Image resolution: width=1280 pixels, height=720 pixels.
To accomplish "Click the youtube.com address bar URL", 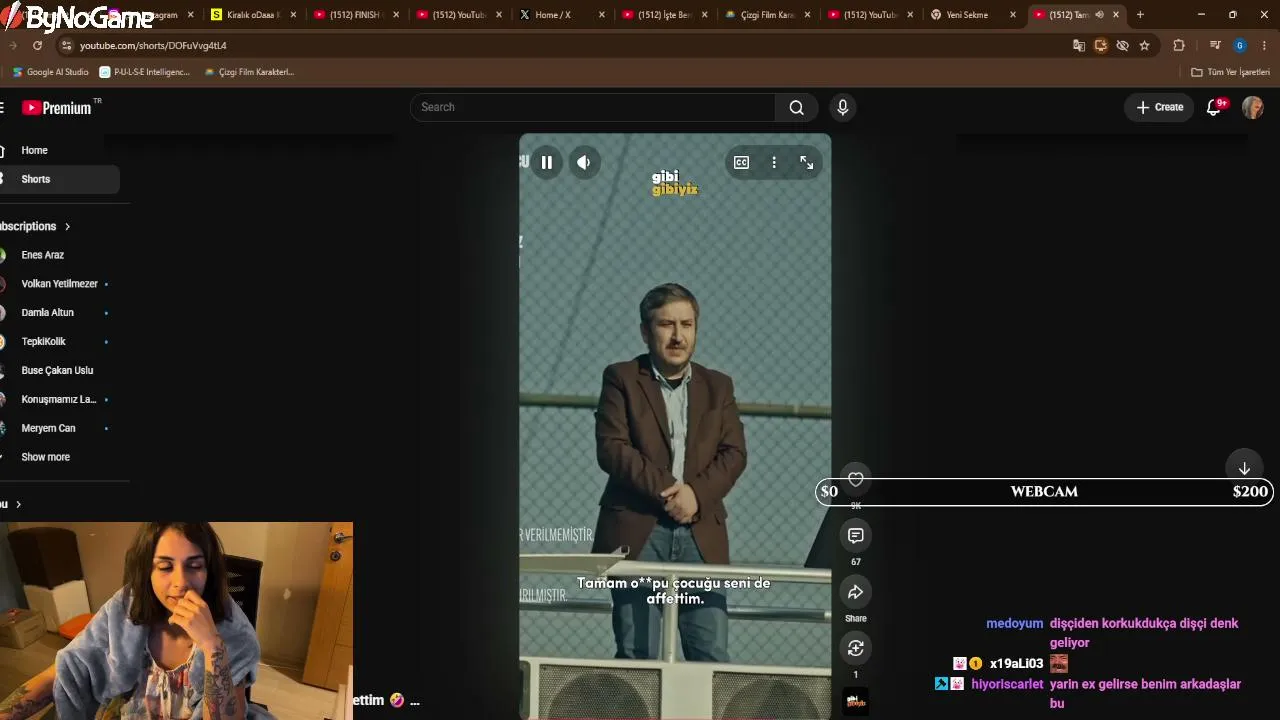I will [153, 45].
